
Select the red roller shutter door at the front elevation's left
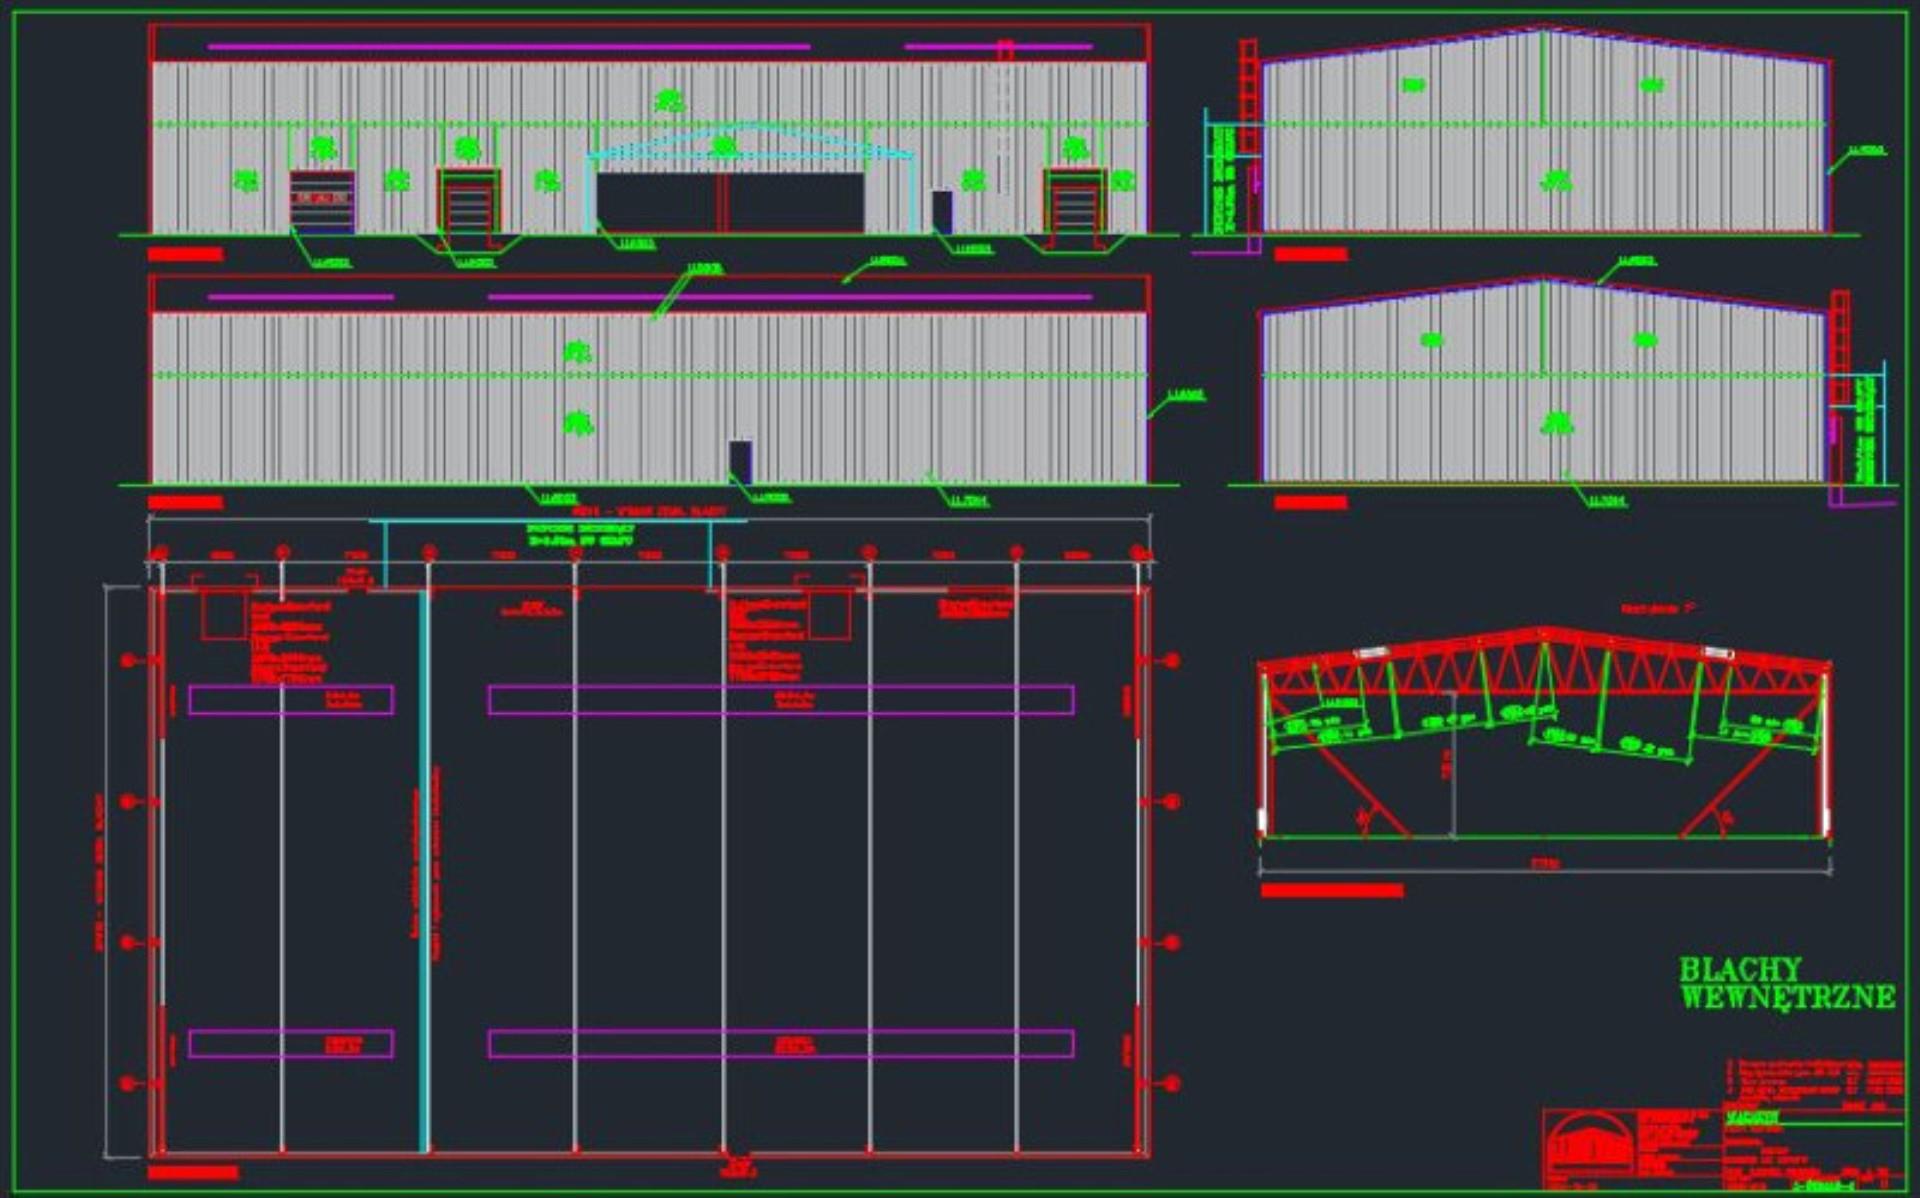pos(322,203)
